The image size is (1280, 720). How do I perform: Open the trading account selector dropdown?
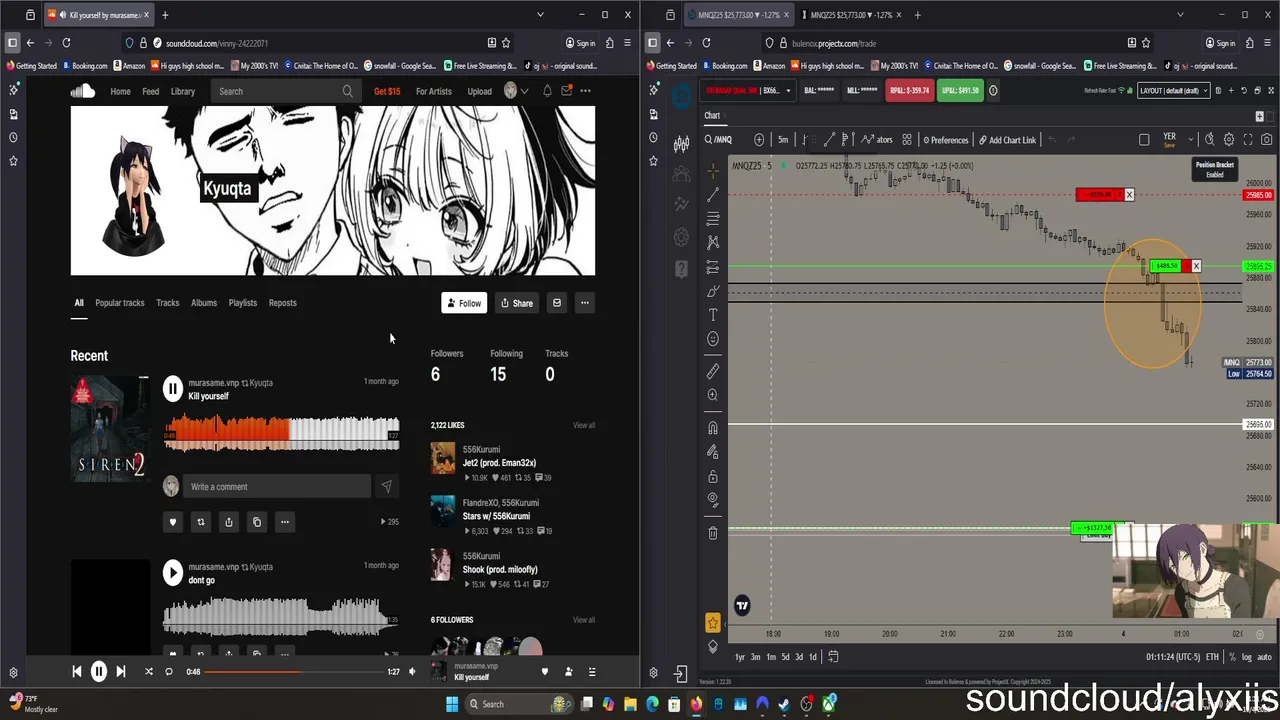click(748, 90)
